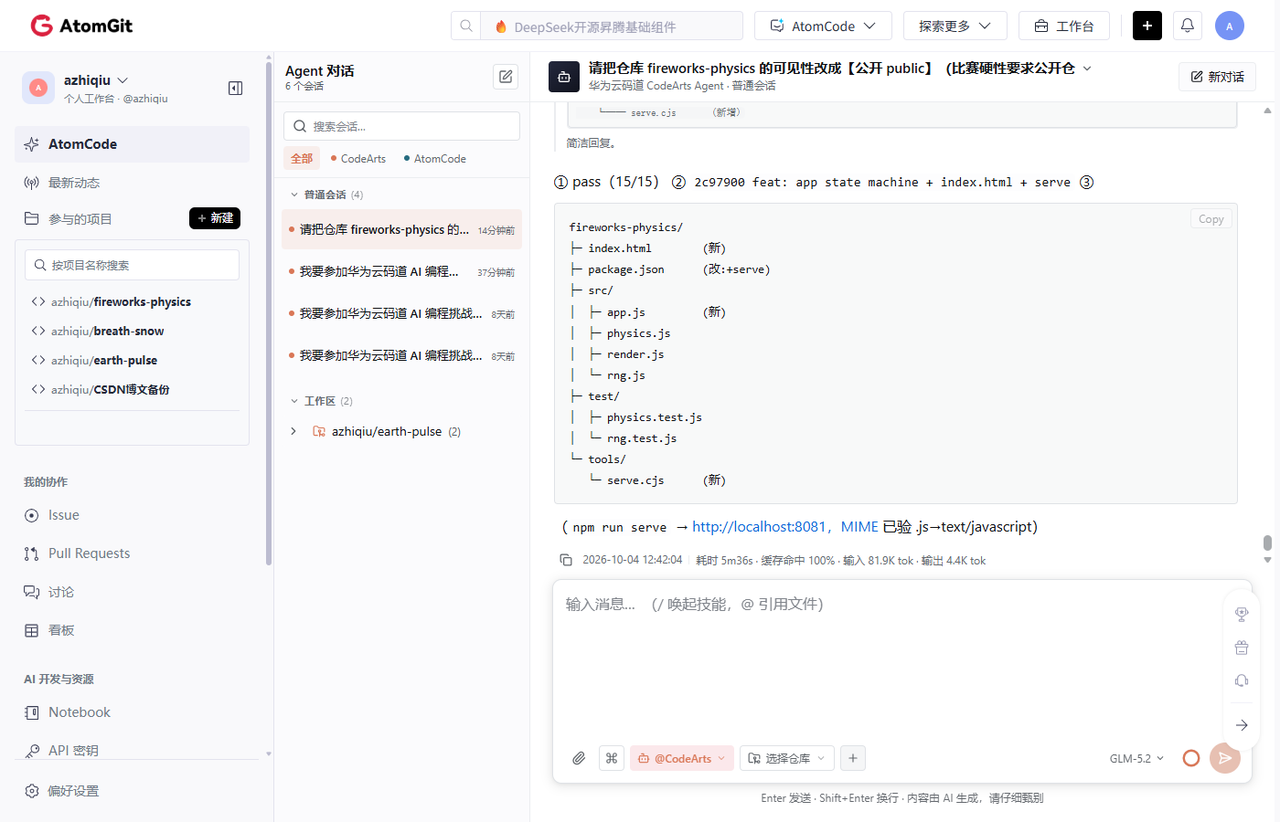The height and width of the screenshot is (822, 1280).
Task: Open the 选择仓库 dropdown
Action: (x=787, y=758)
